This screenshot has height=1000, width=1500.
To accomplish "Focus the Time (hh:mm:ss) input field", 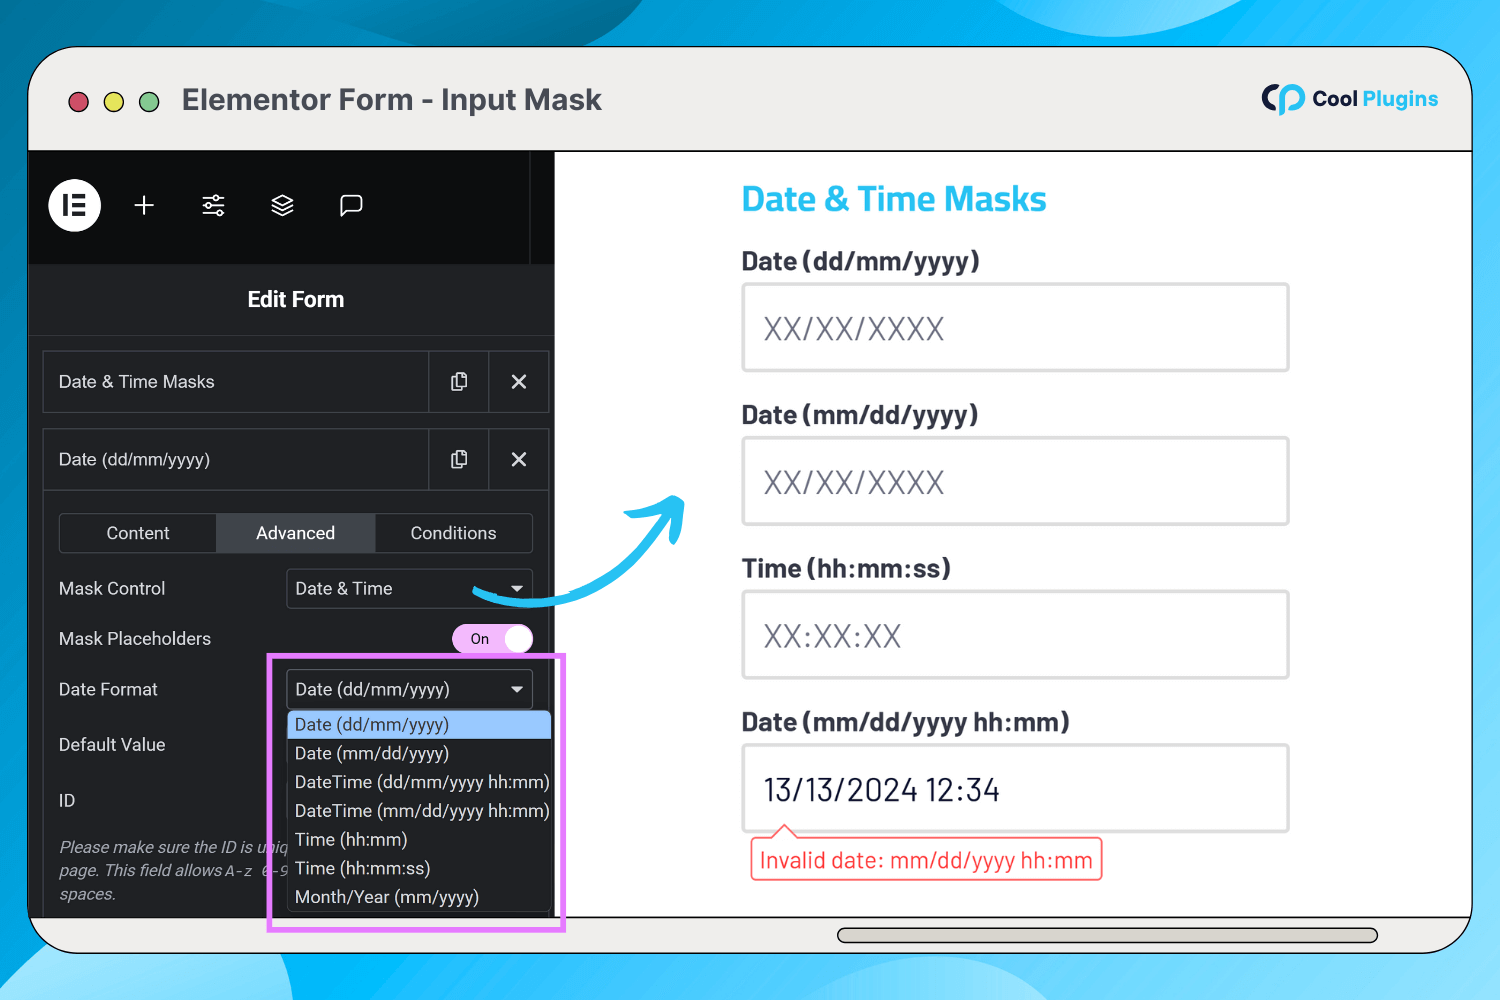I will [x=1015, y=635].
